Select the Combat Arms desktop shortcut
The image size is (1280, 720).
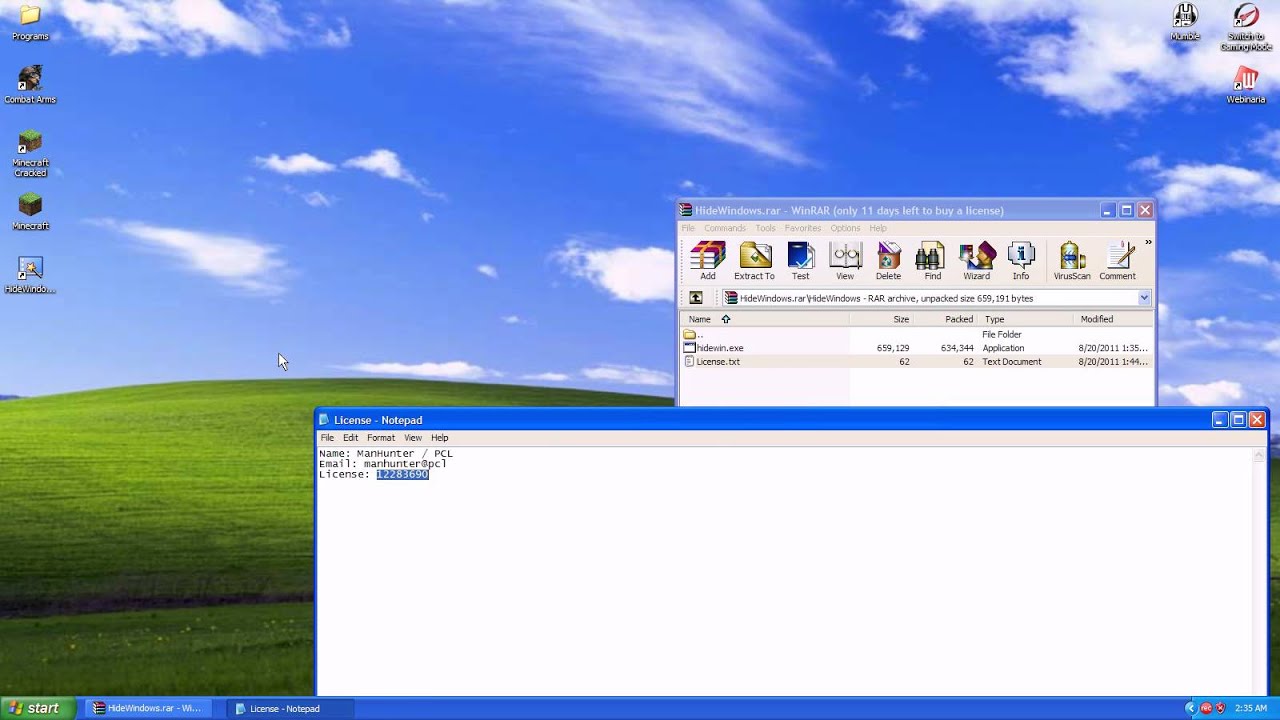pyautogui.click(x=30, y=85)
